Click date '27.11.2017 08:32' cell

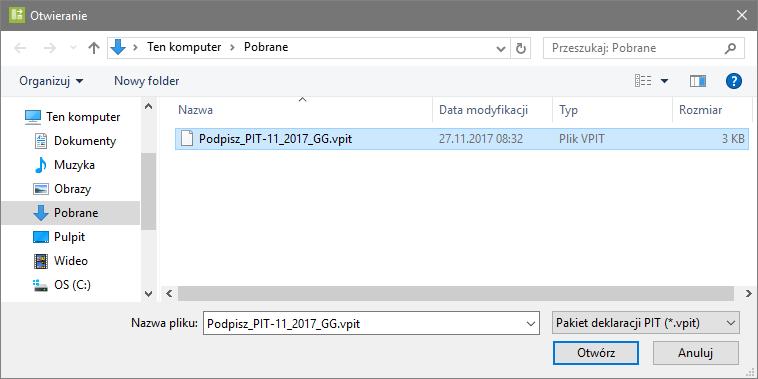(481, 139)
